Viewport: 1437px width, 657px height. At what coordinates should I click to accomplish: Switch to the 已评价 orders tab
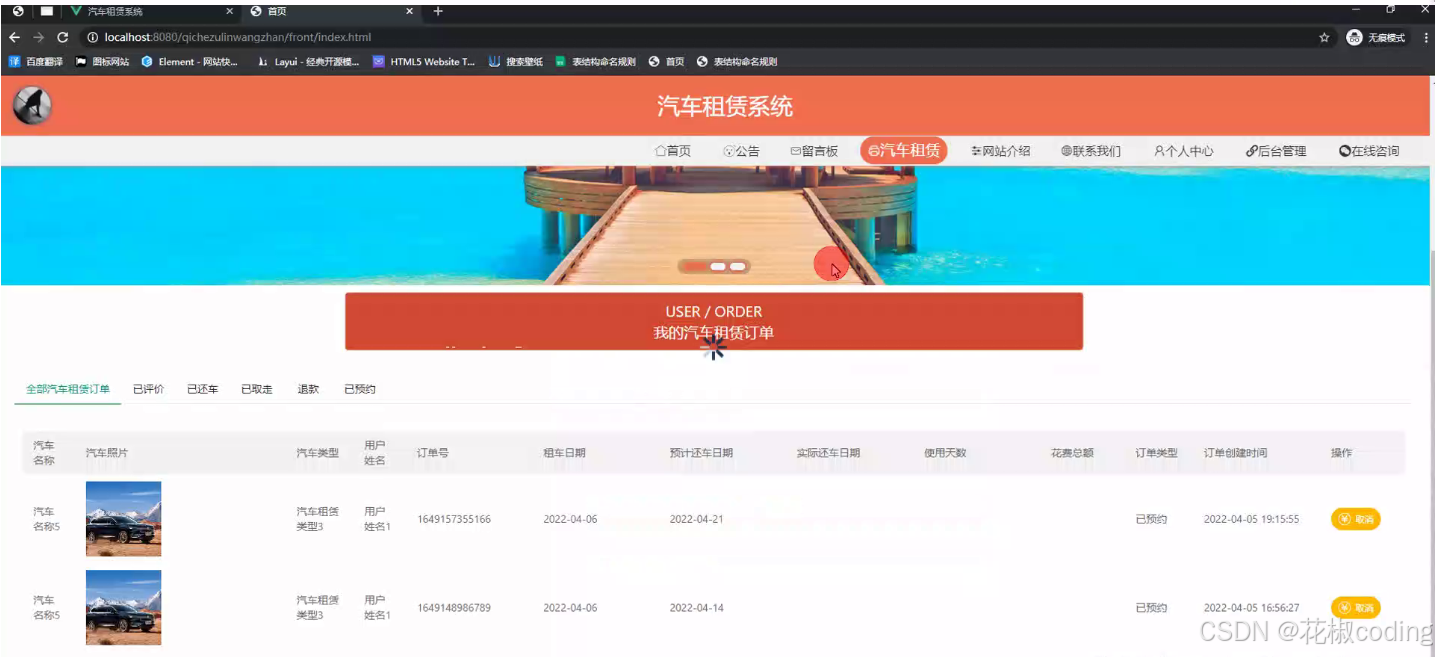(148, 389)
